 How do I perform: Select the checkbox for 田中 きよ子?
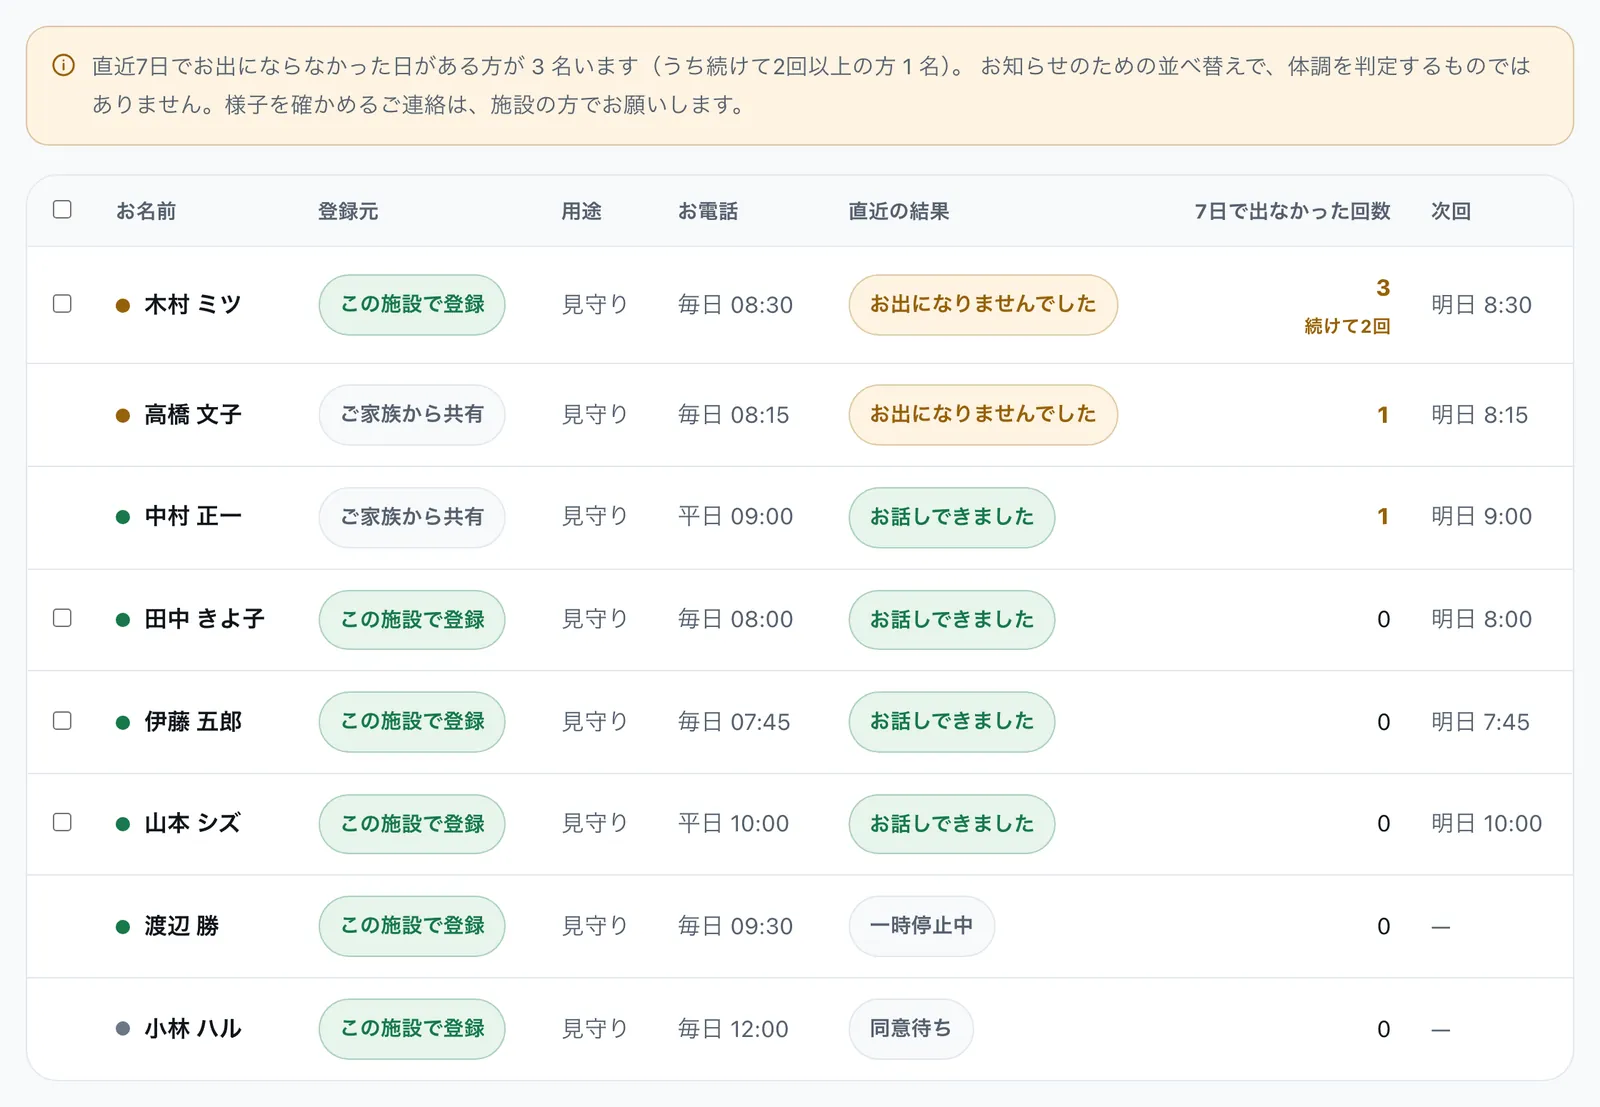pyautogui.click(x=62, y=618)
